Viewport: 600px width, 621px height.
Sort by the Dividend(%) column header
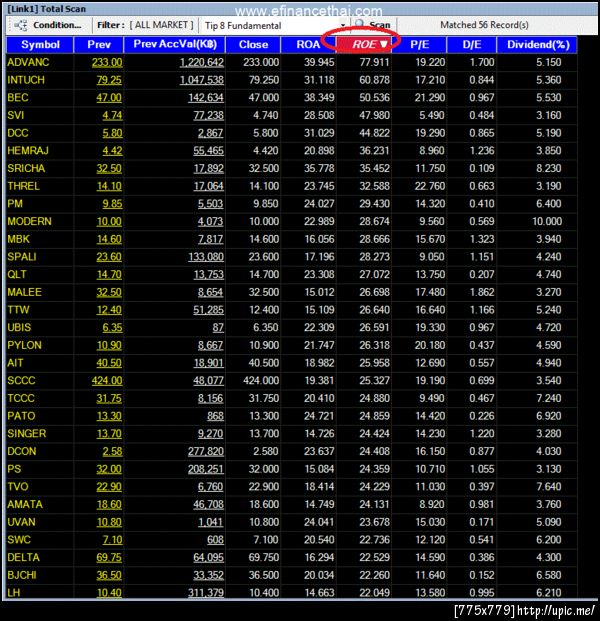[x=537, y=44]
